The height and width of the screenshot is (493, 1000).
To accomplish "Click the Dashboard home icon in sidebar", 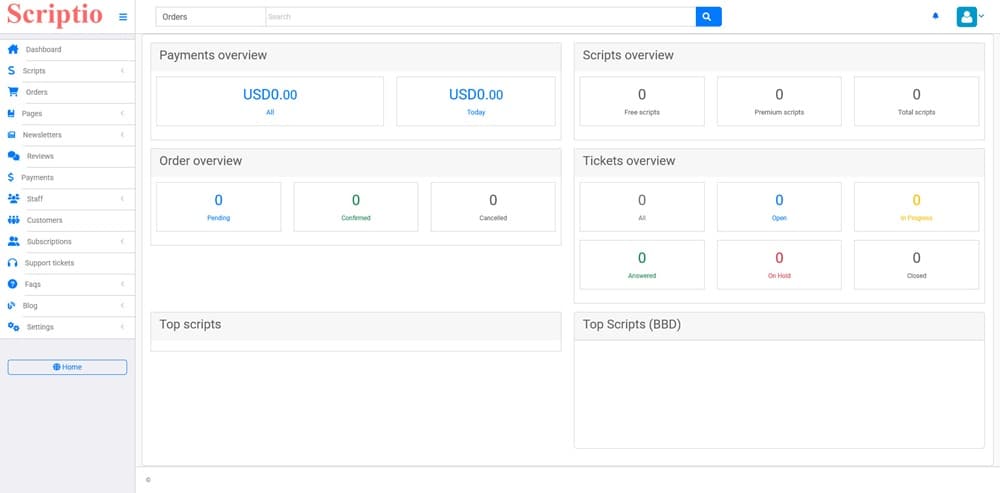I will 13,49.
